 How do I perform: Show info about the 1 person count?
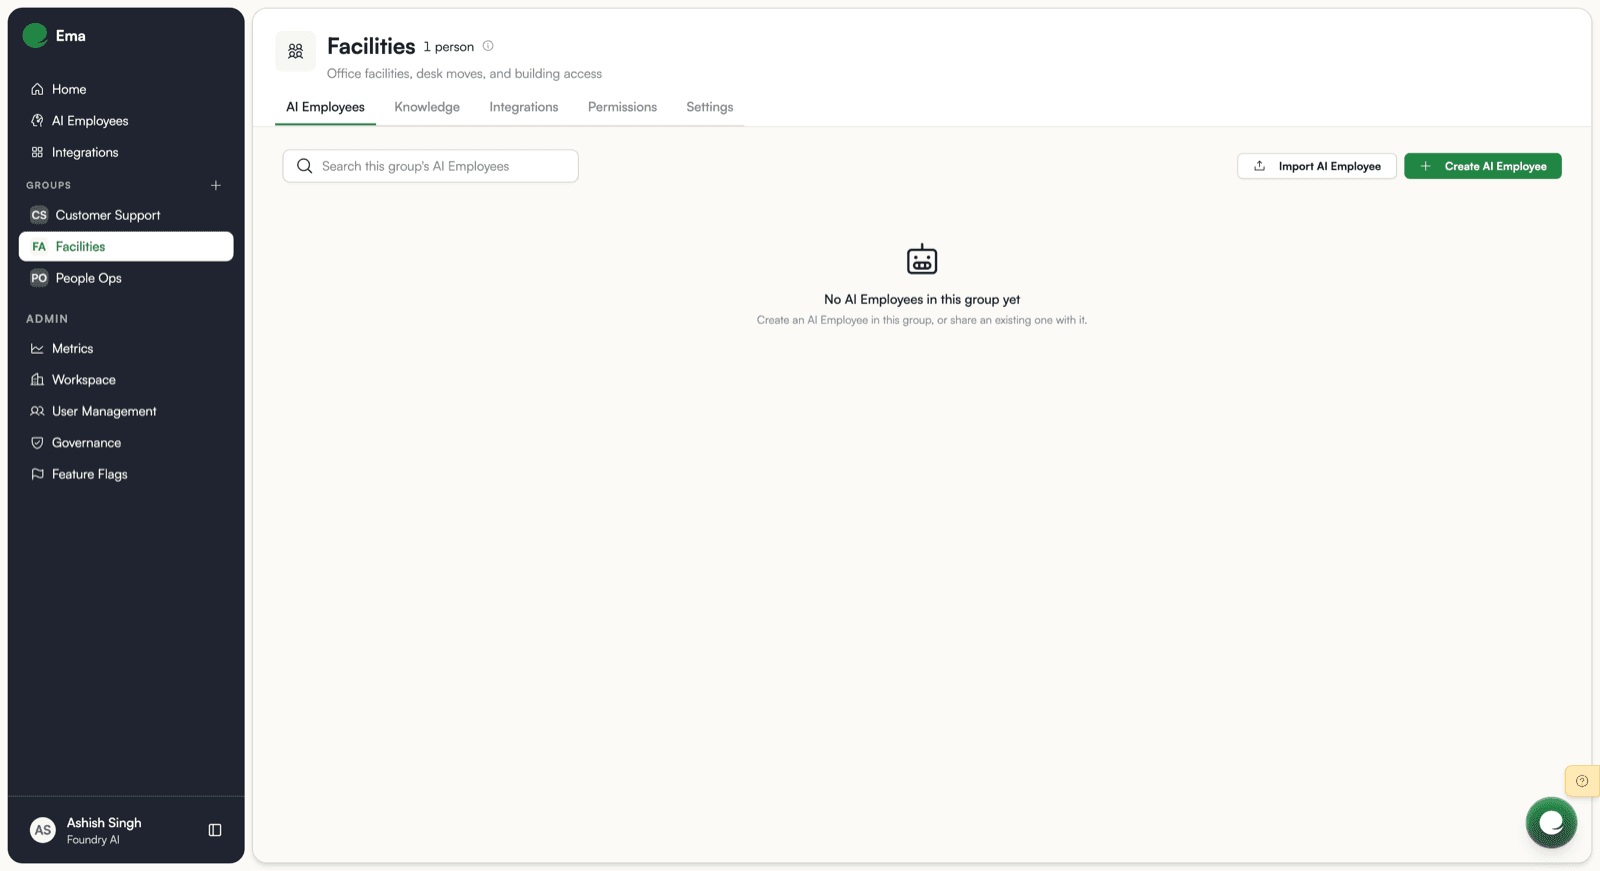(x=488, y=46)
